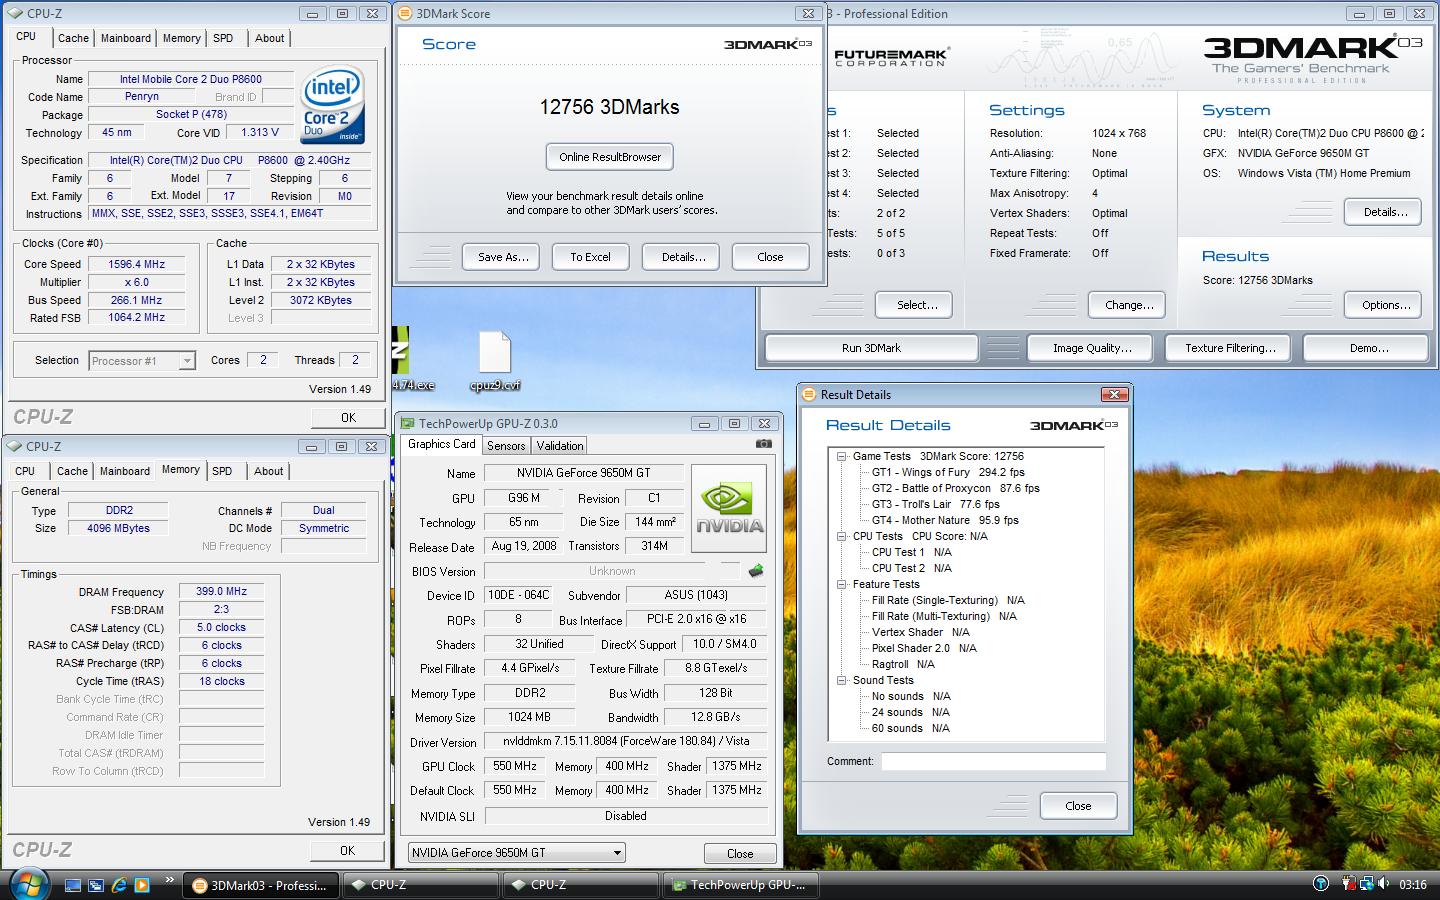Click the BIOS save chip icon in GPU-Z
The width and height of the screenshot is (1440, 900).
(x=756, y=571)
